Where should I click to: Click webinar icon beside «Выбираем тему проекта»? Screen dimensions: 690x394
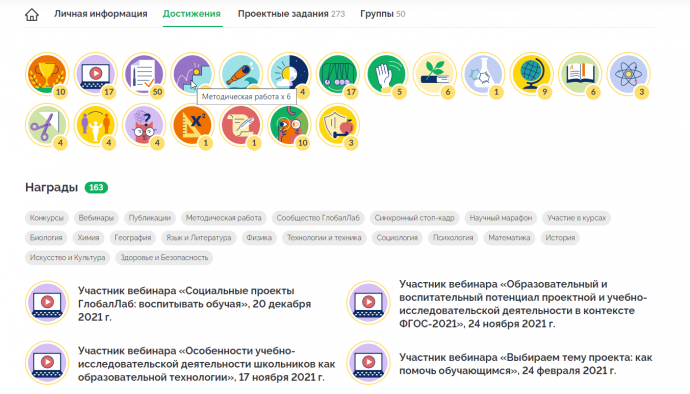click(368, 363)
